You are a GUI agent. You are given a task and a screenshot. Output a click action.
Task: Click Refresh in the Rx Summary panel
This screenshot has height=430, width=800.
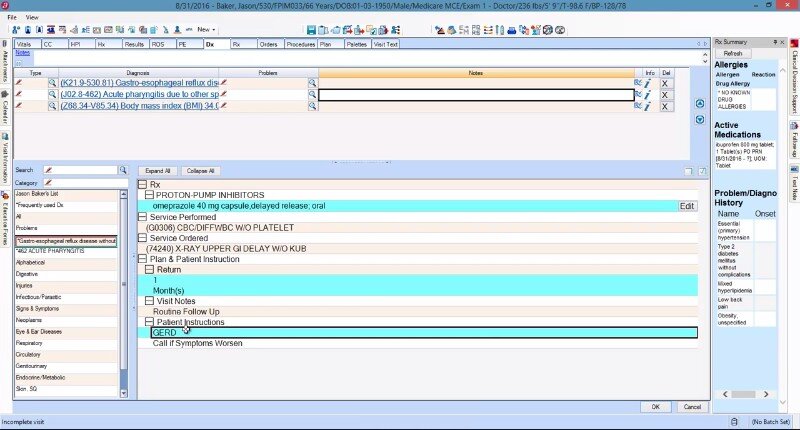tap(733, 53)
